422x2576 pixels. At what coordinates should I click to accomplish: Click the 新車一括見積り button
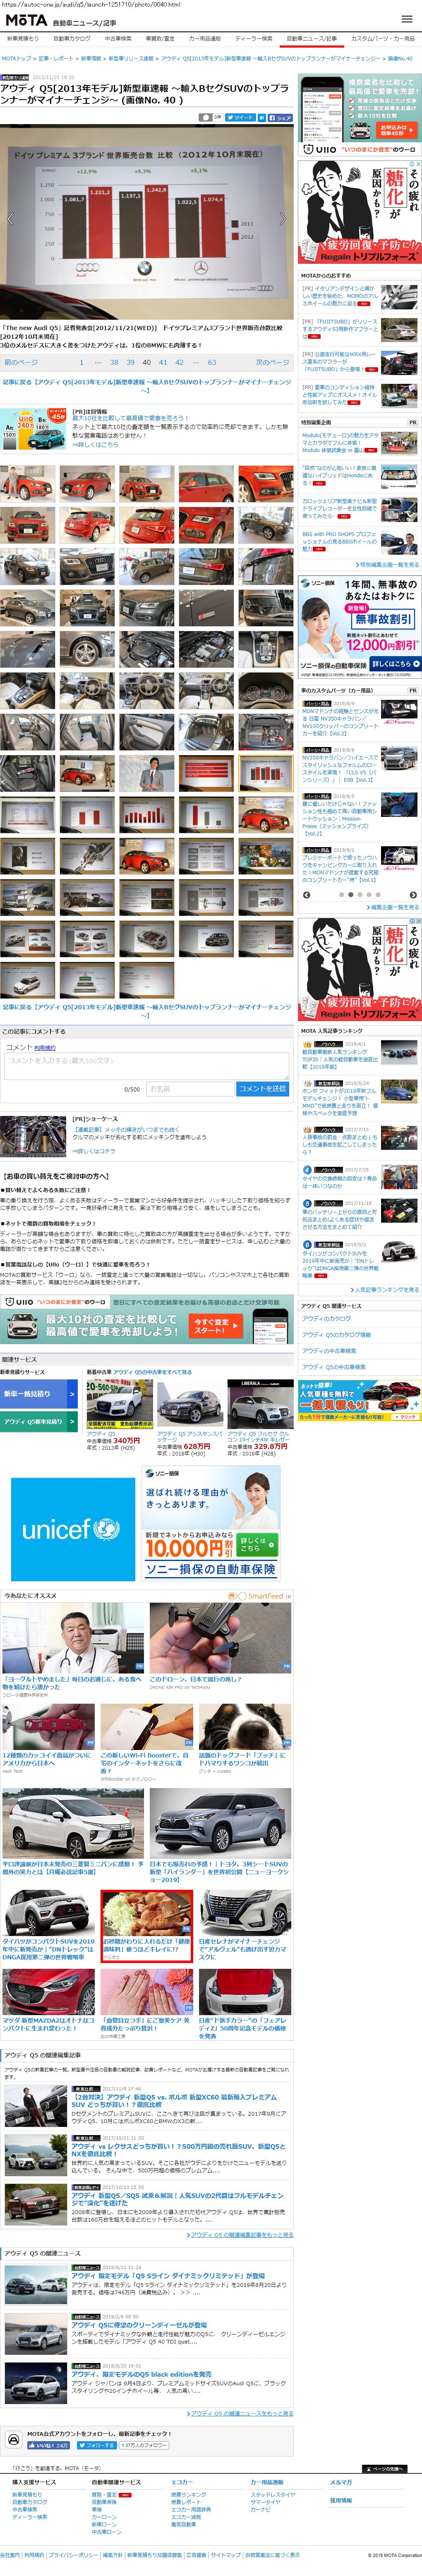(x=38, y=1393)
